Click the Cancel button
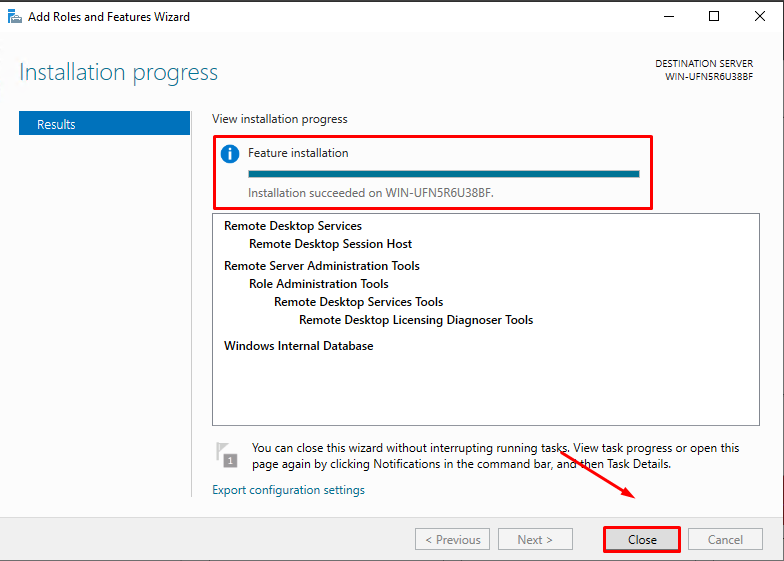Viewport: 784px width, 561px height. 725,540
